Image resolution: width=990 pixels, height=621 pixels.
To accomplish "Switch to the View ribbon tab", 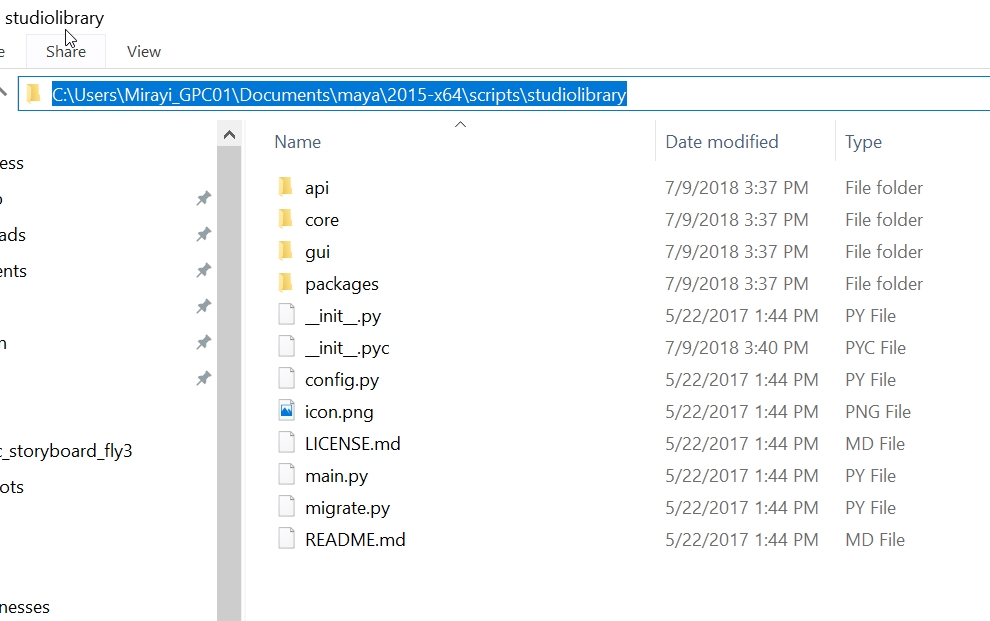I will (143, 51).
